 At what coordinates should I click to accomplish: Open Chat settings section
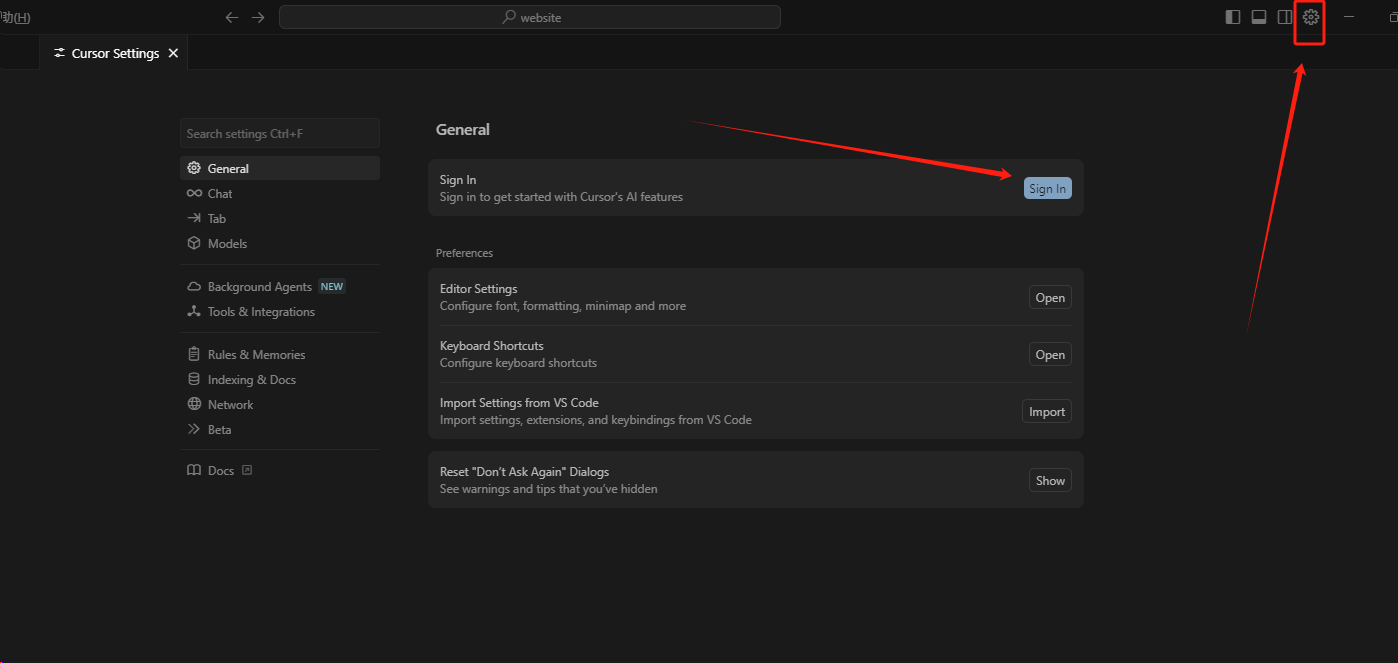pyautogui.click(x=280, y=193)
